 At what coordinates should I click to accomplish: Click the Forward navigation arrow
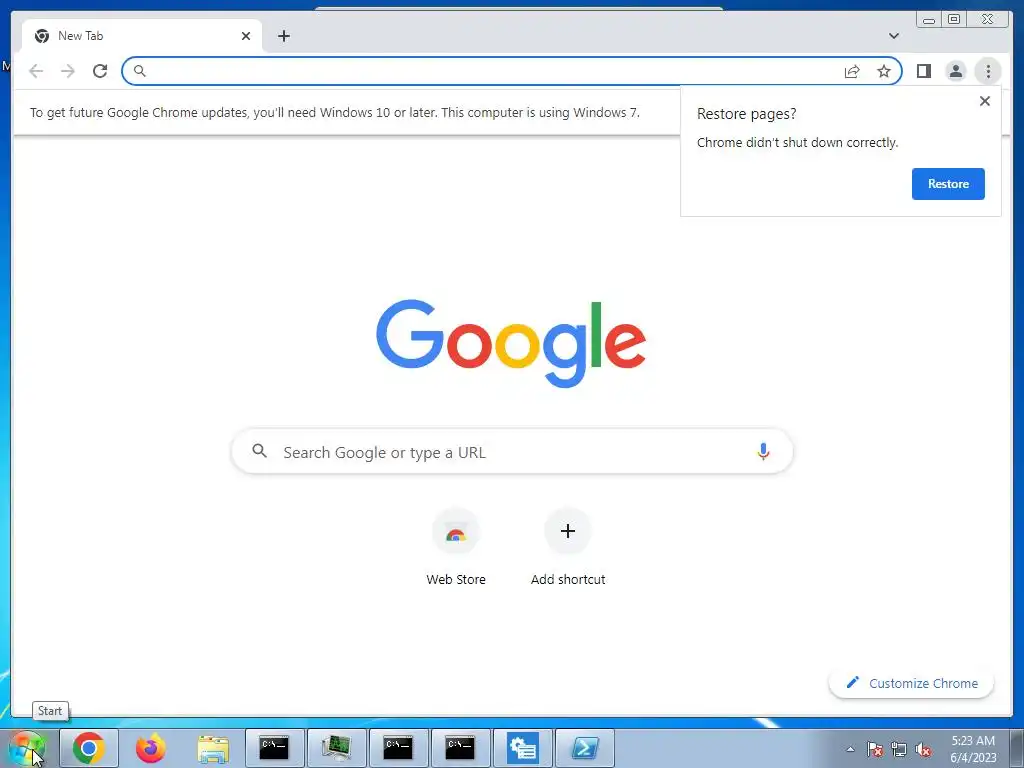coord(68,71)
